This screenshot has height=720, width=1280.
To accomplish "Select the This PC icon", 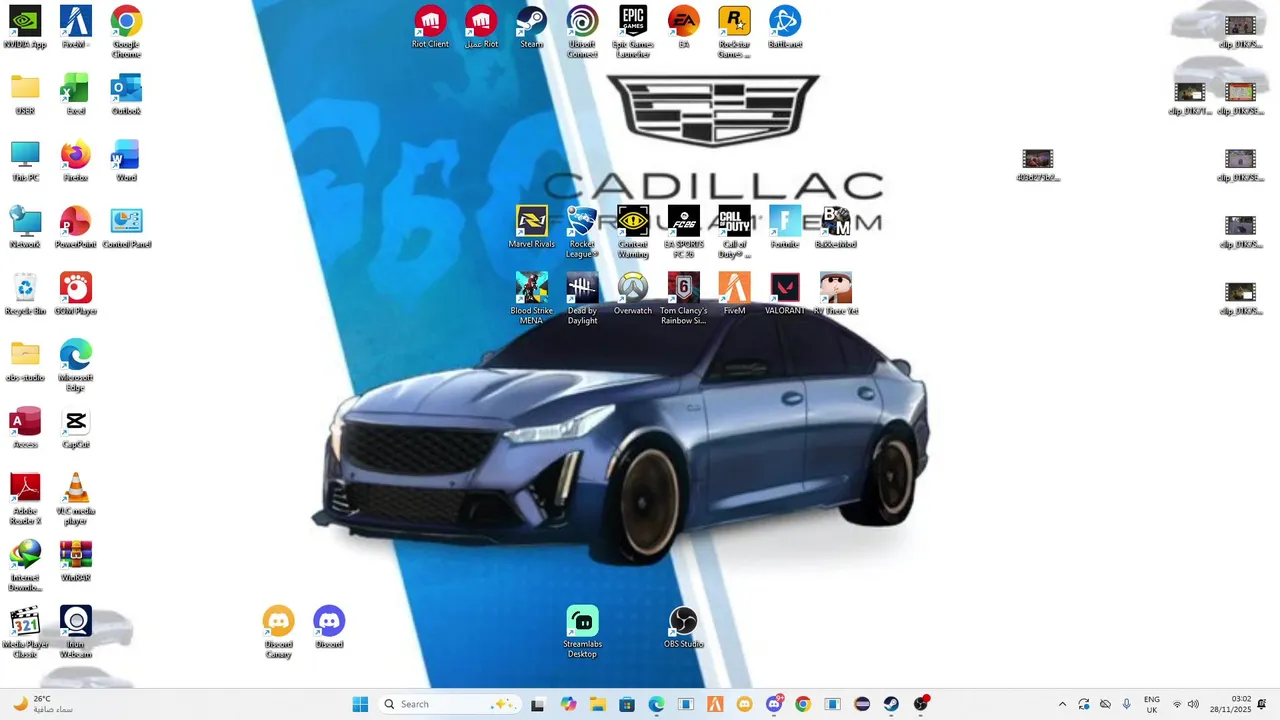I will (x=25, y=161).
